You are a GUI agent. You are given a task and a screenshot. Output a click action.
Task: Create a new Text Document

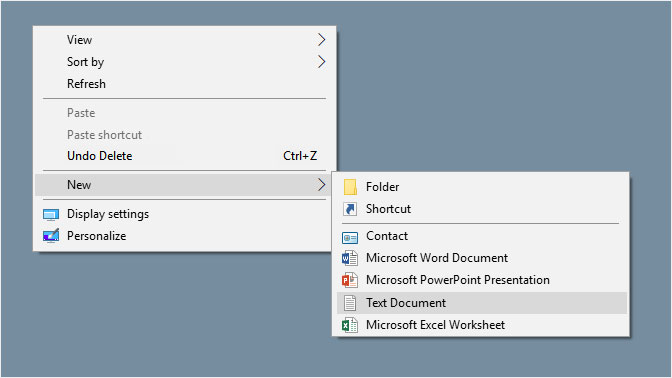tap(482, 303)
